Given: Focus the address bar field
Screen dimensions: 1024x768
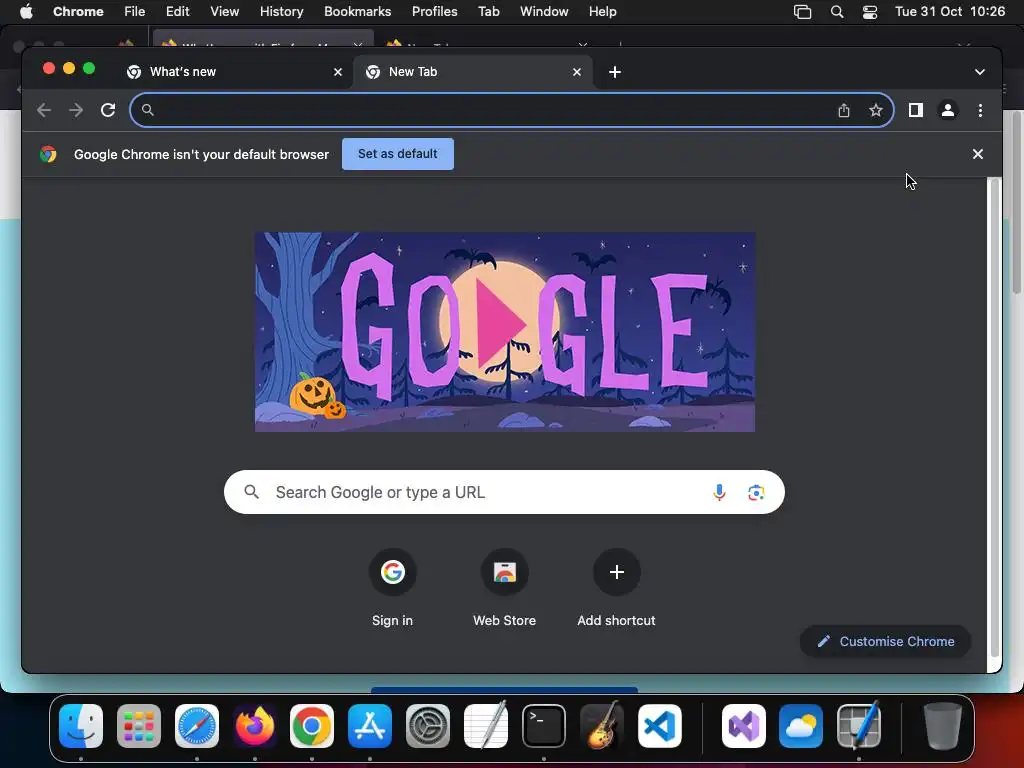Looking at the screenshot, I should pos(512,110).
